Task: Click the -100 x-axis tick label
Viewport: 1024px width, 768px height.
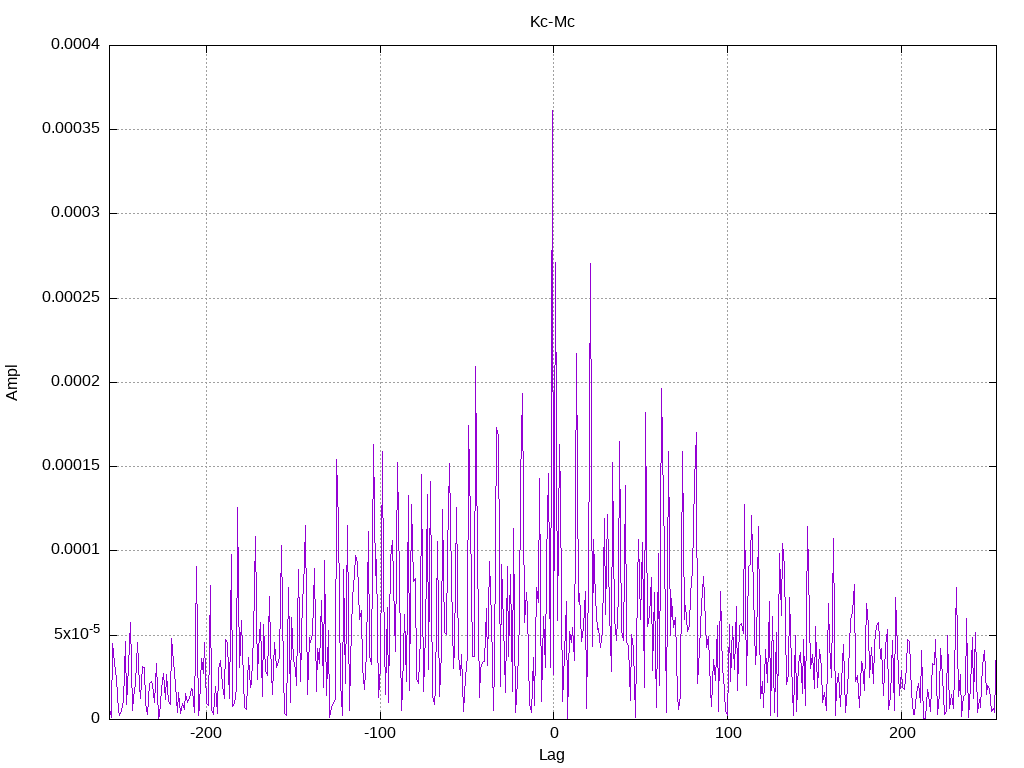Action: tap(379, 733)
